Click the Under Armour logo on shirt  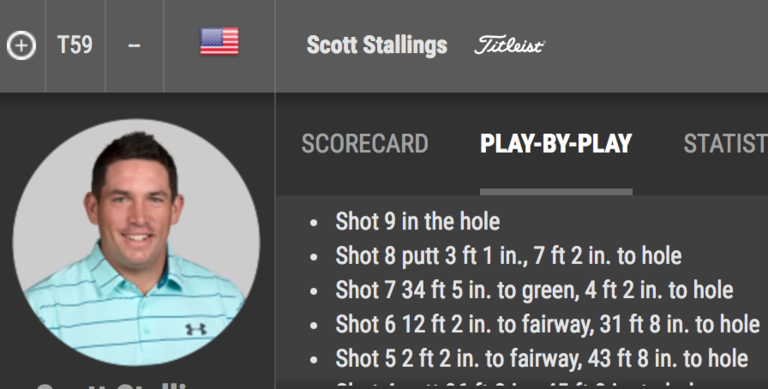195,329
